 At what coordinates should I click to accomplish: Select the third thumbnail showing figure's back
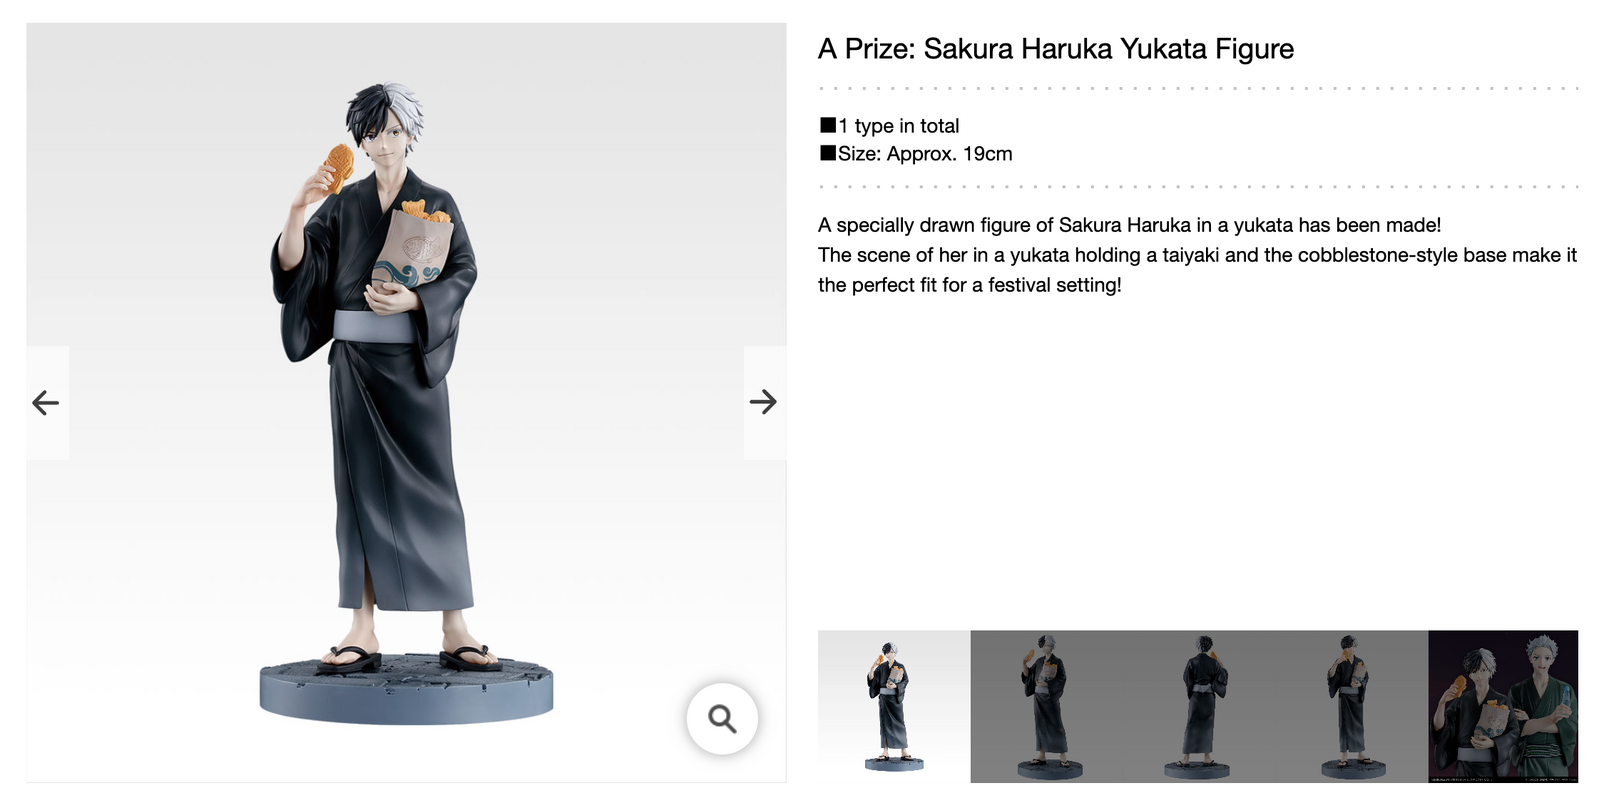pos(1199,706)
